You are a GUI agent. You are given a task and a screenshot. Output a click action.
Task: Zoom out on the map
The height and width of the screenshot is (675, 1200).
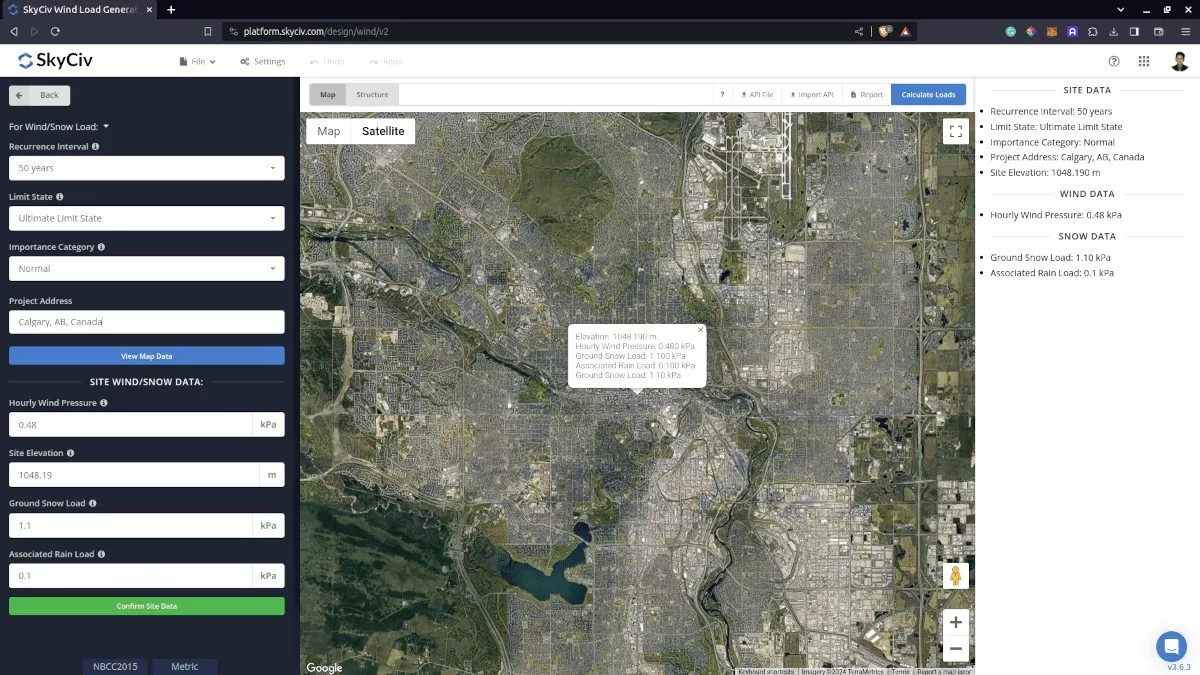pyautogui.click(x=955, y=649)
